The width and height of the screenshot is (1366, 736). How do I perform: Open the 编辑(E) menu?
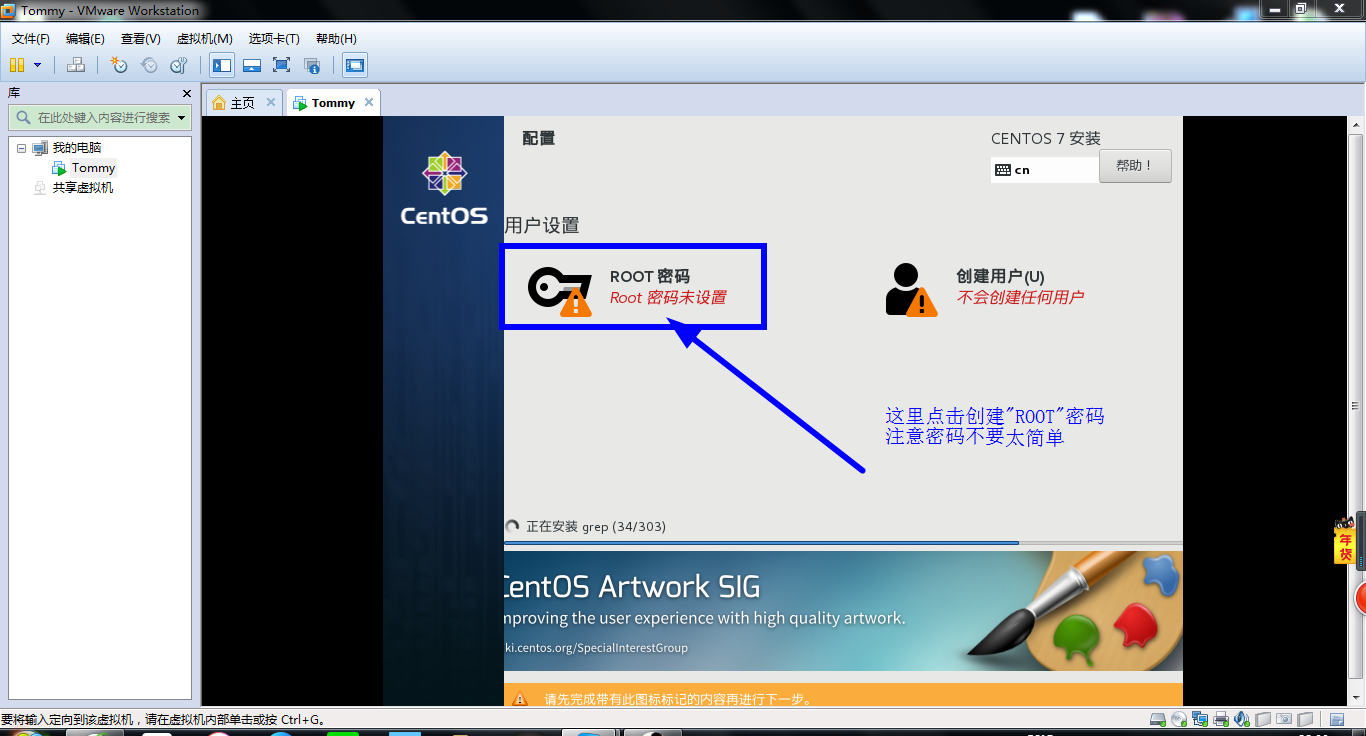click(x=85, y=39)
